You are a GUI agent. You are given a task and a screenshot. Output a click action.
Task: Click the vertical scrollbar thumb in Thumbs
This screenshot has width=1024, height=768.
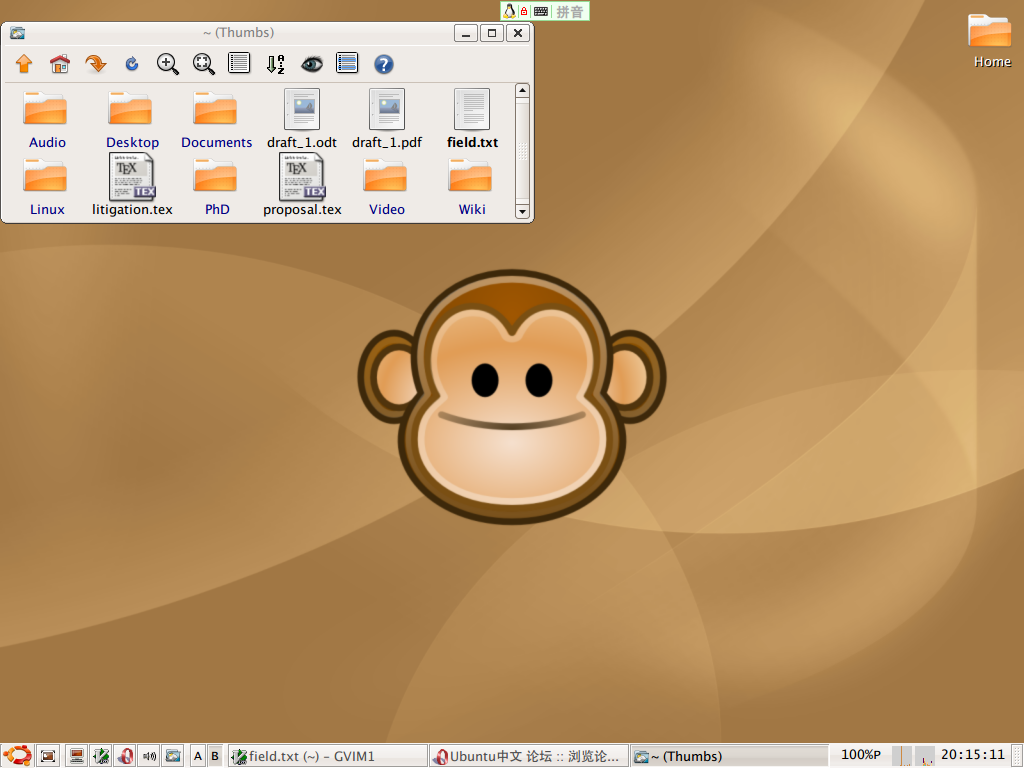pyautogui.click(x=522, y=151)
